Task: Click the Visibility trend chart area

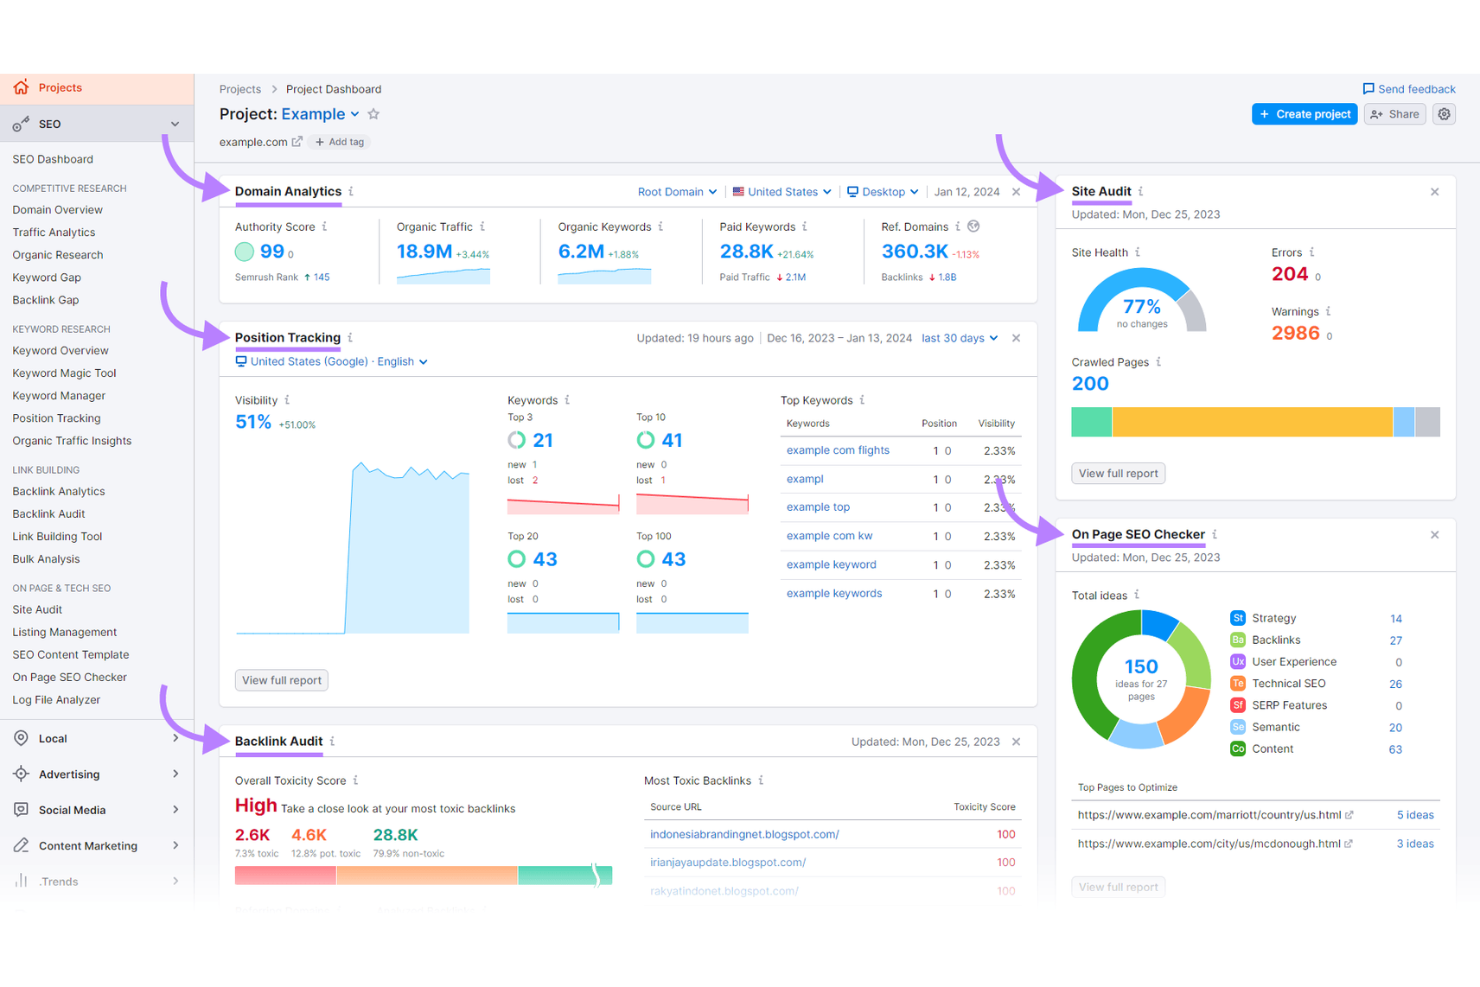Action: [352, 547]
